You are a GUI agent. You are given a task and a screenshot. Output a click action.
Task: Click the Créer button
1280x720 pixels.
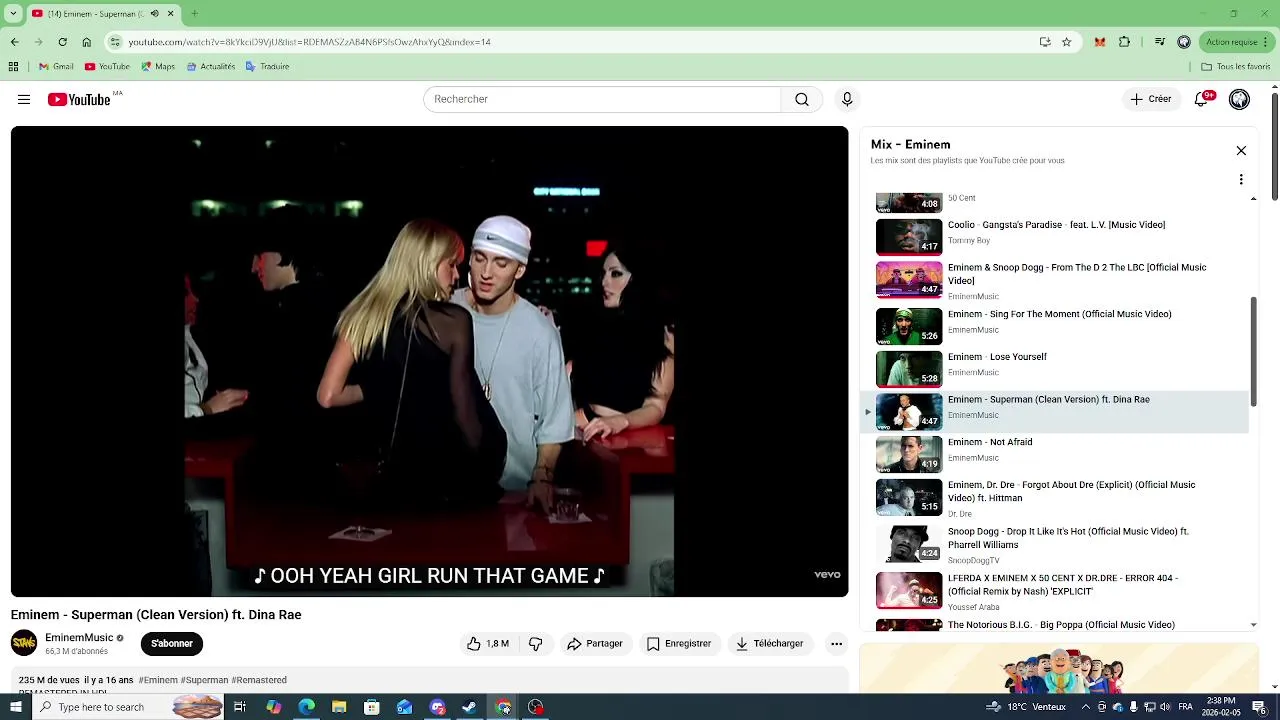(x=1151, y=99)
